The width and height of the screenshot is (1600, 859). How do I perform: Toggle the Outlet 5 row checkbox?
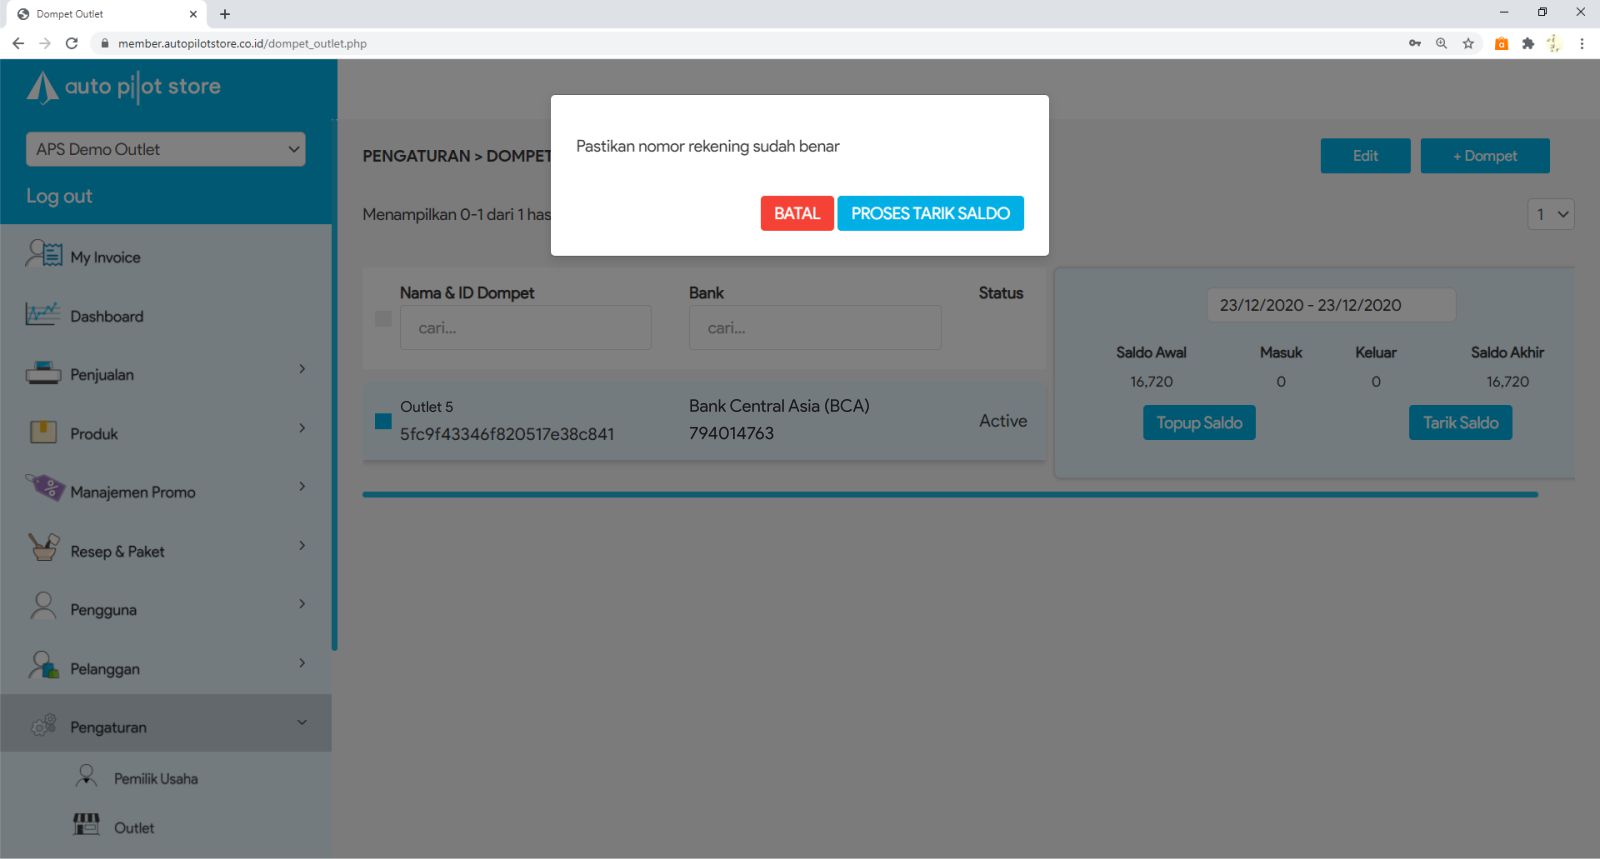[383, 421]
